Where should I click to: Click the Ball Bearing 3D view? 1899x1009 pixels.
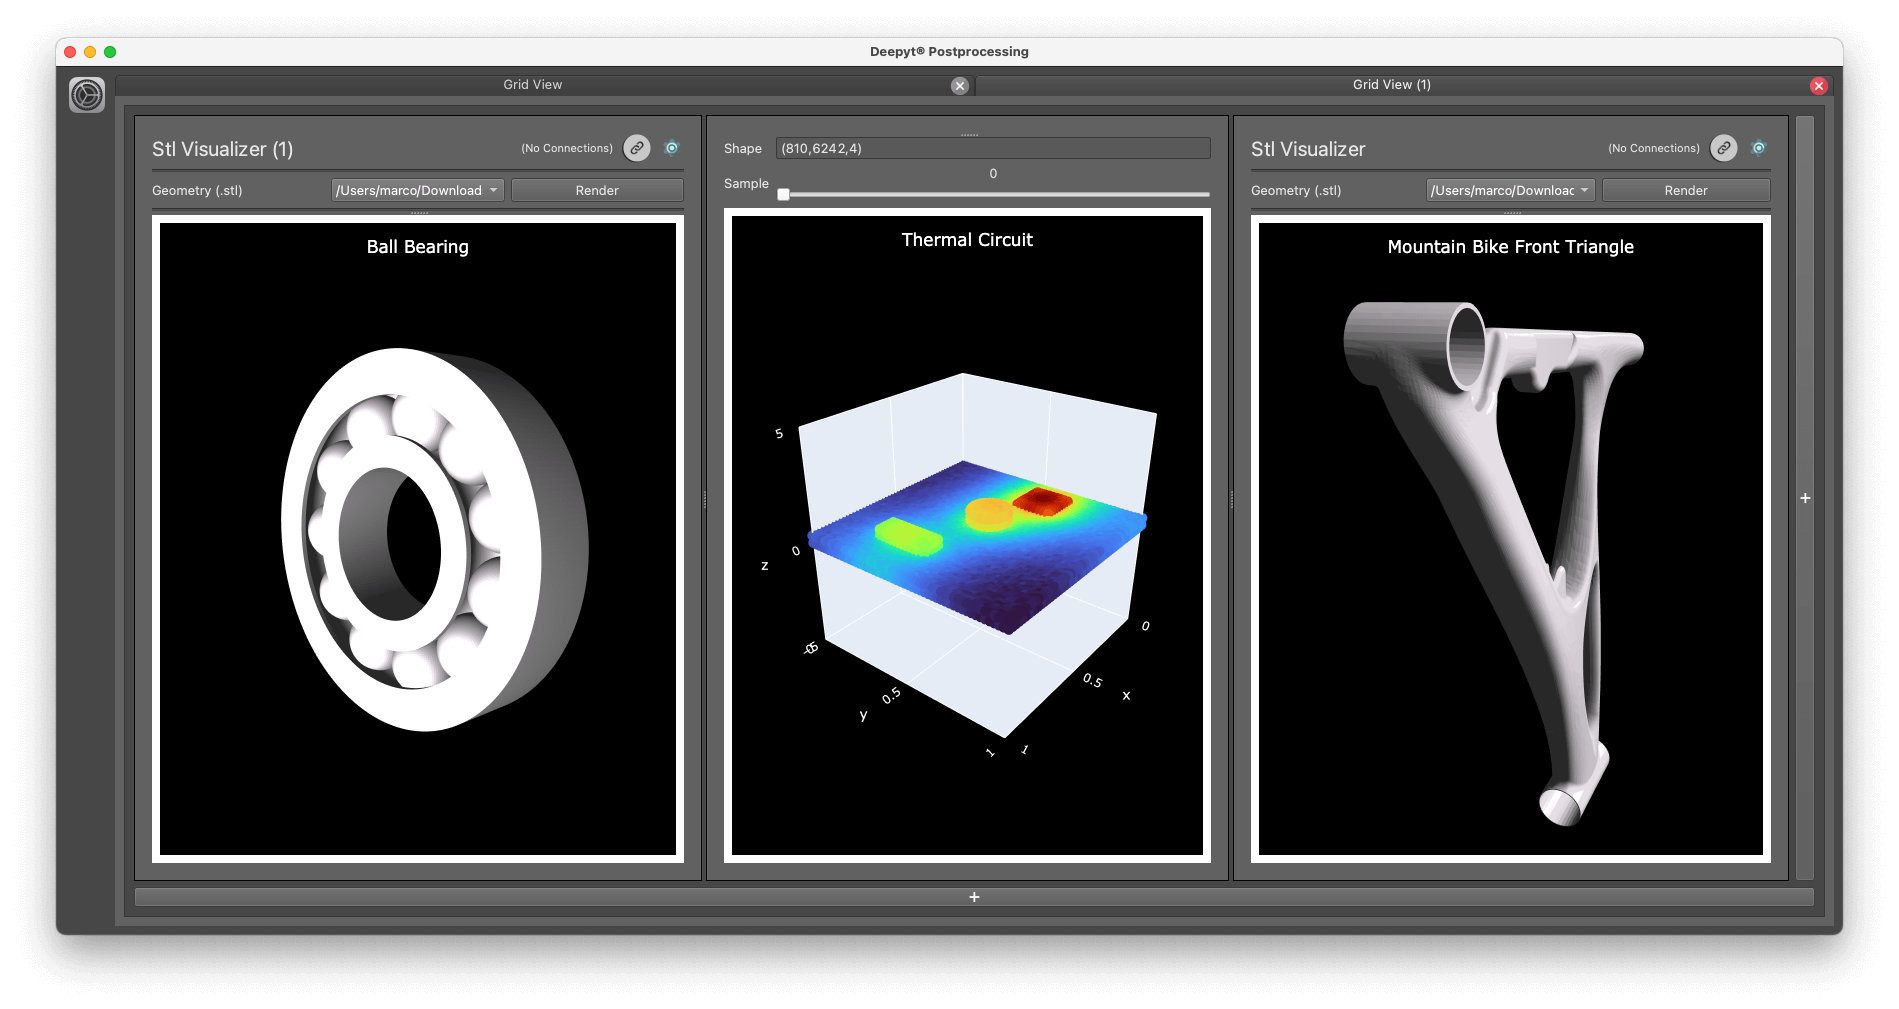418,539
